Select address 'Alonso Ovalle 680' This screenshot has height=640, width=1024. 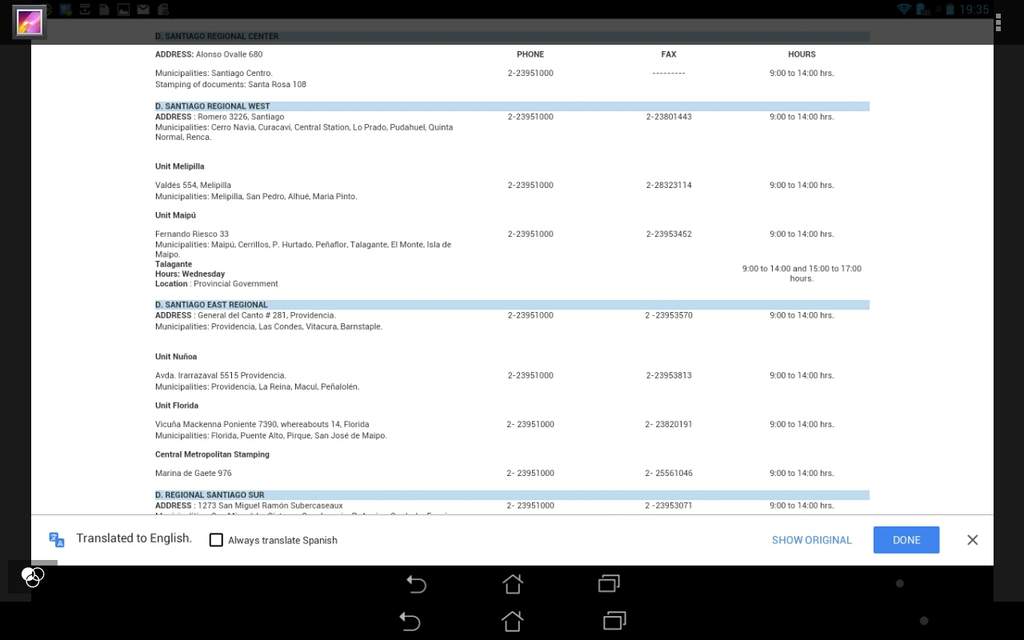(x=229, y=54)
